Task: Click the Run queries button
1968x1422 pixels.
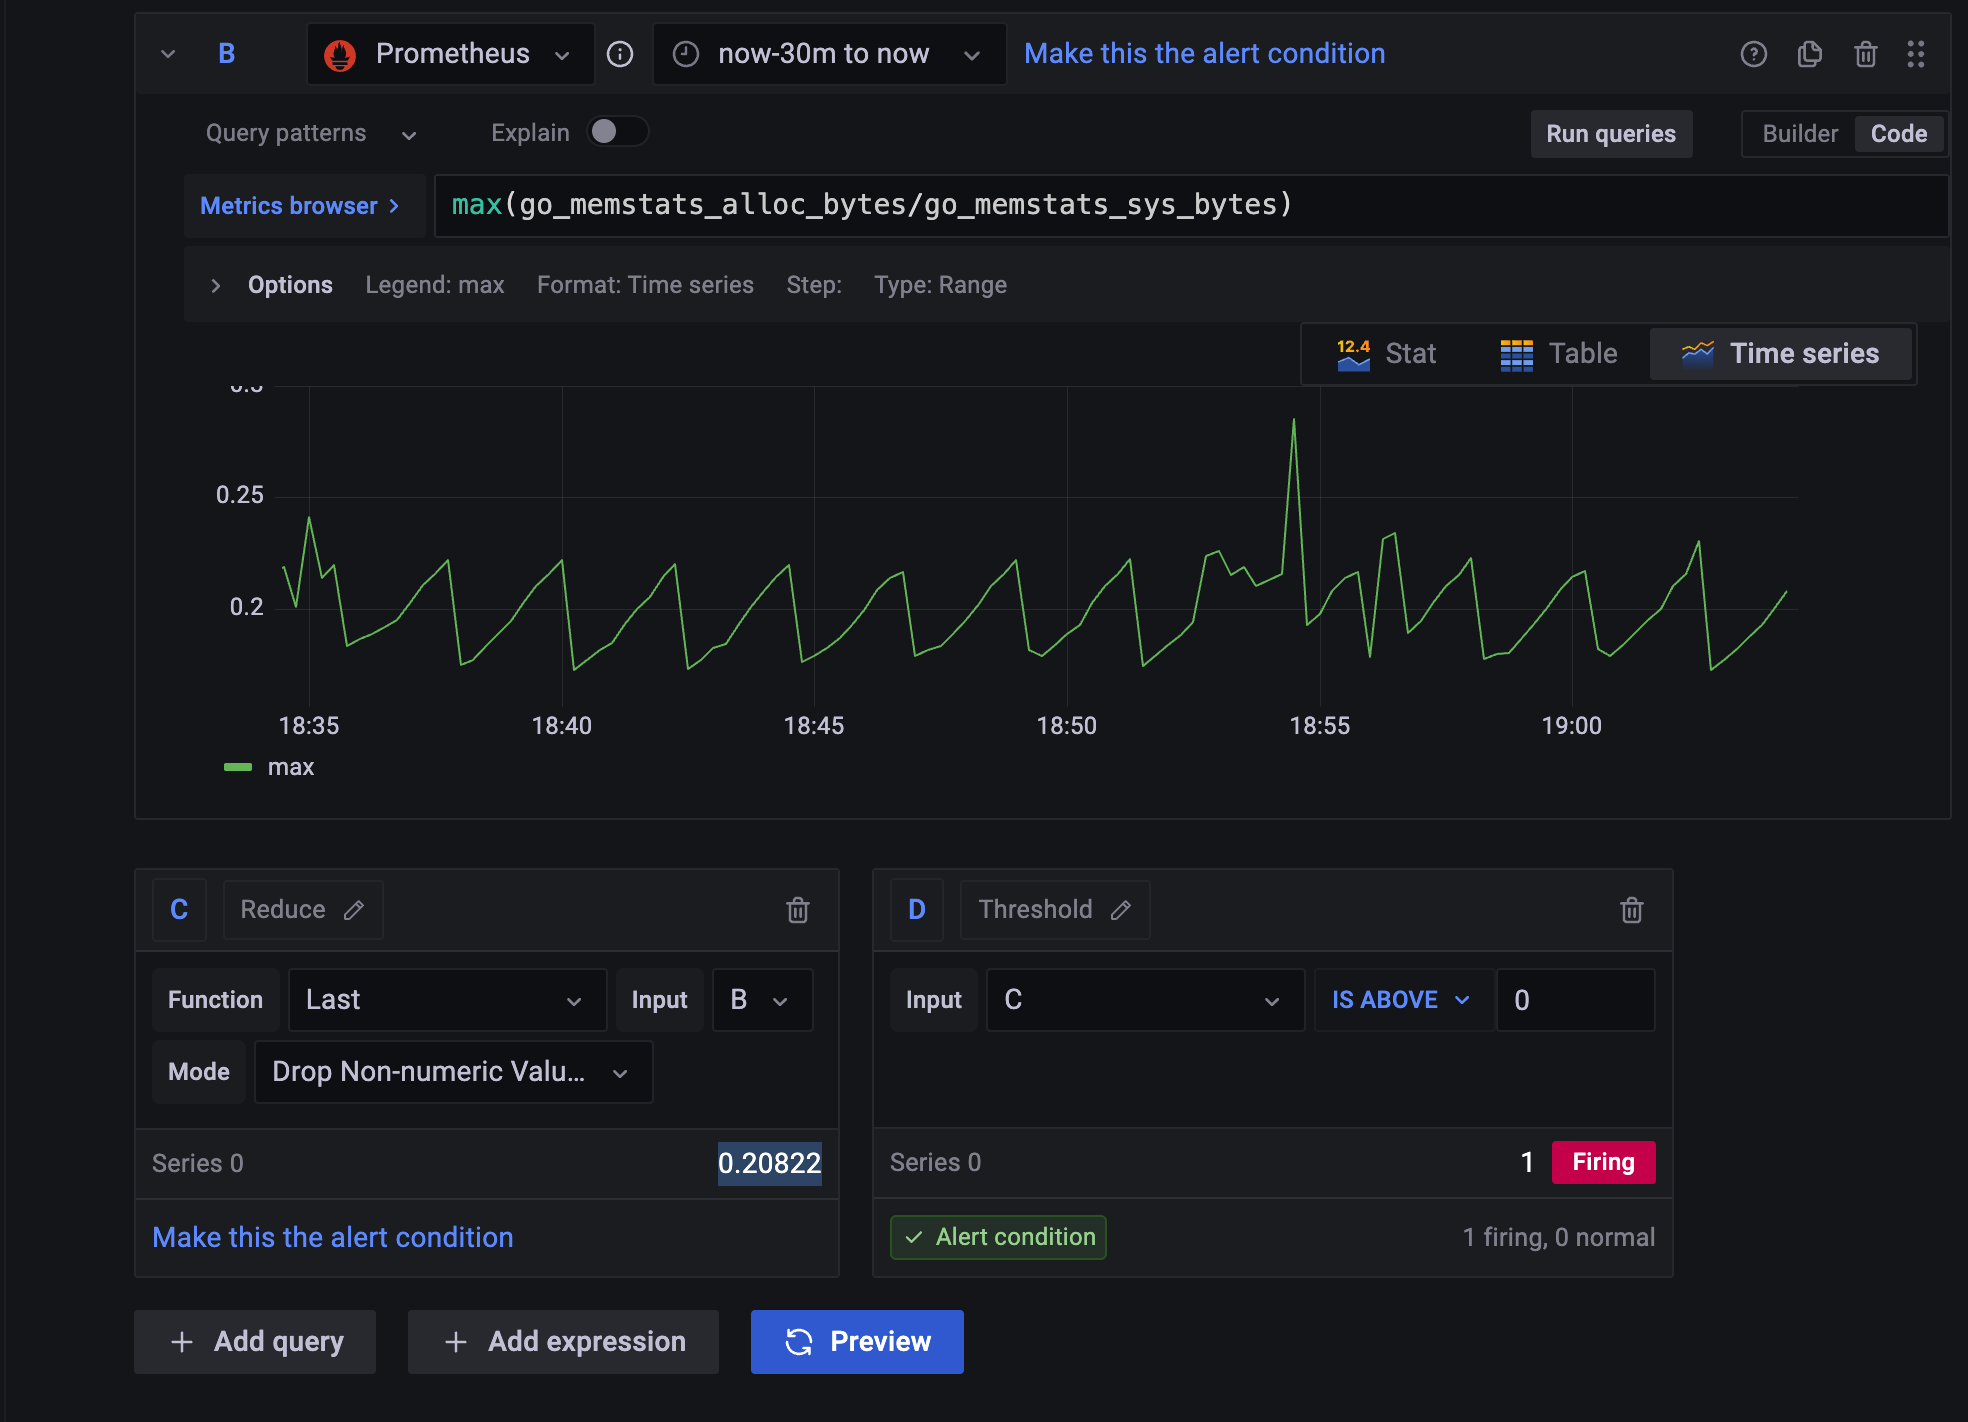Action: pyautogui.click(x=1610, y=134)
